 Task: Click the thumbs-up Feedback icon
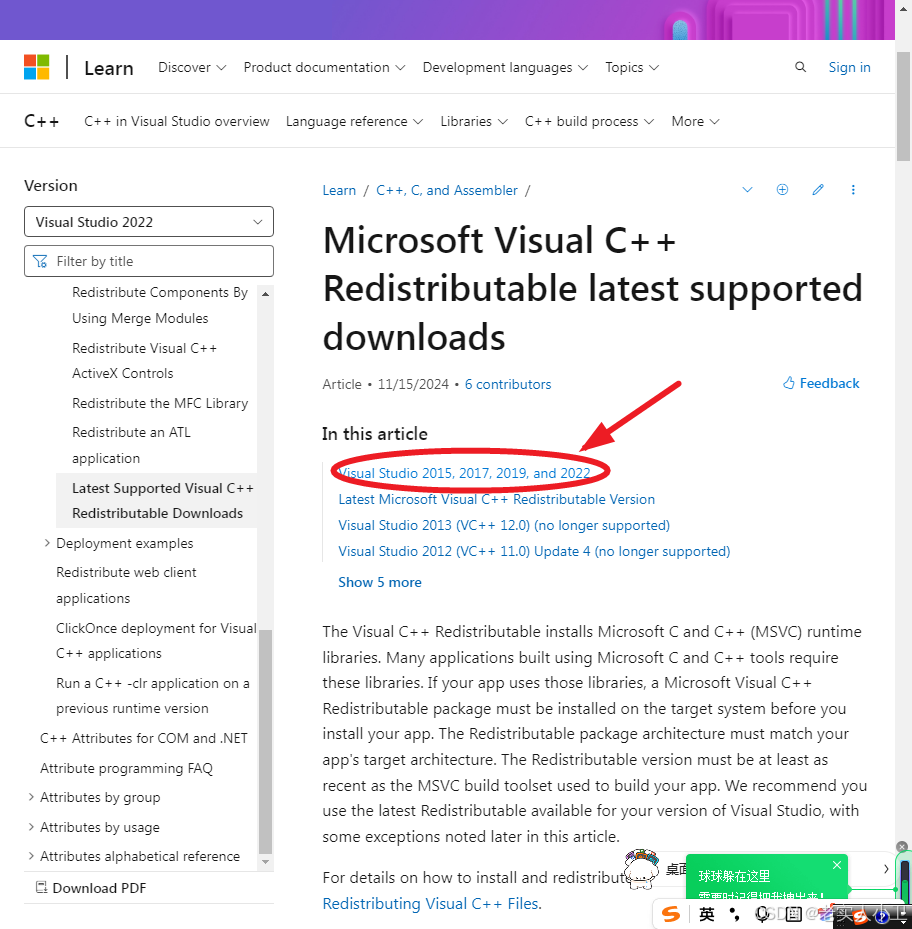[x=789, y=383]
